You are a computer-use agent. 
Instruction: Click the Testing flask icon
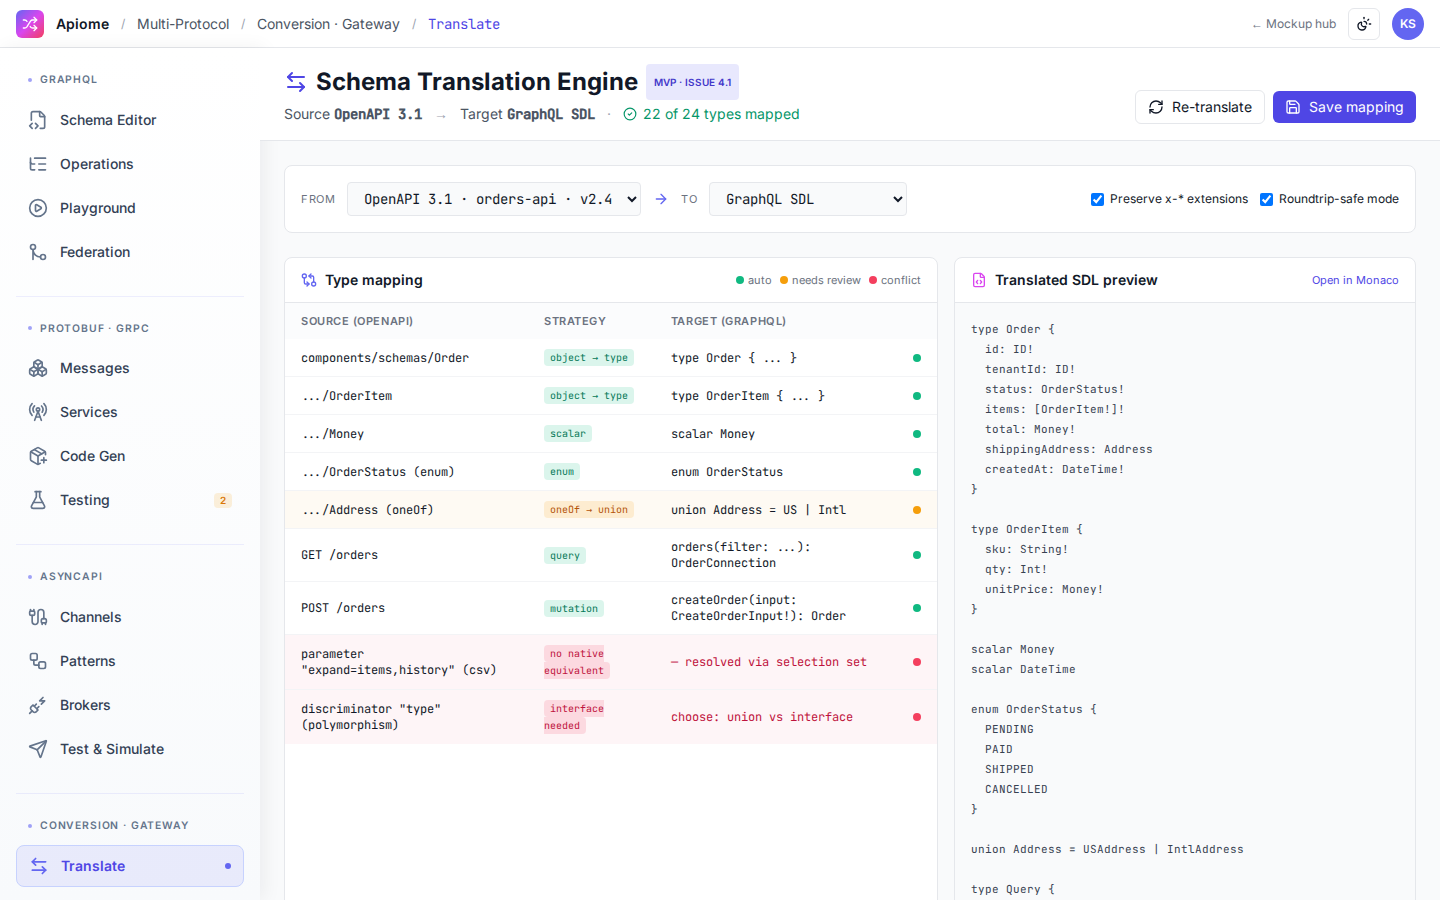point(38,500)
